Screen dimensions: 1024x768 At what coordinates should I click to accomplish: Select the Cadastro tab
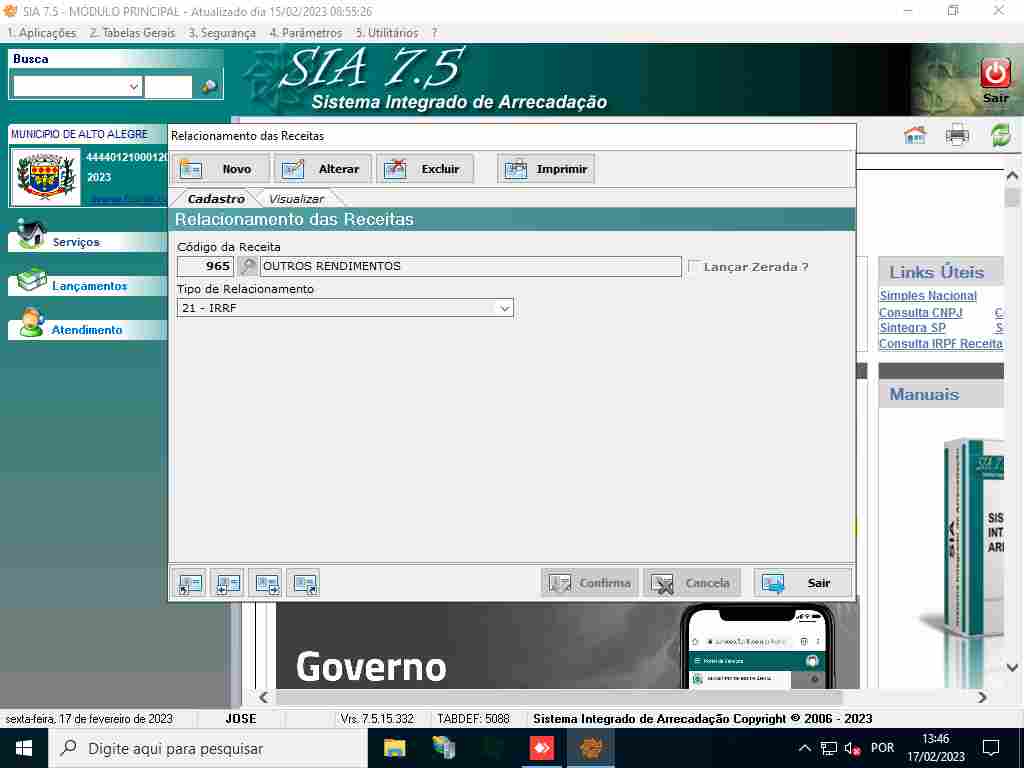click(x=216, y=199)
